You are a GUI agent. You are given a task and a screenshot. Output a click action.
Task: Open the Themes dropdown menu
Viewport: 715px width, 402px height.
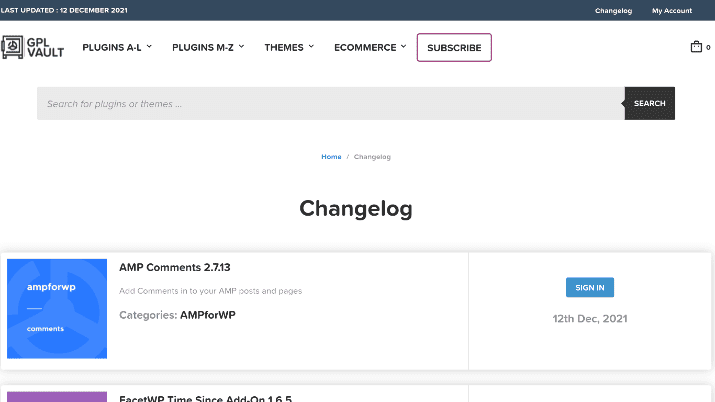290,47
